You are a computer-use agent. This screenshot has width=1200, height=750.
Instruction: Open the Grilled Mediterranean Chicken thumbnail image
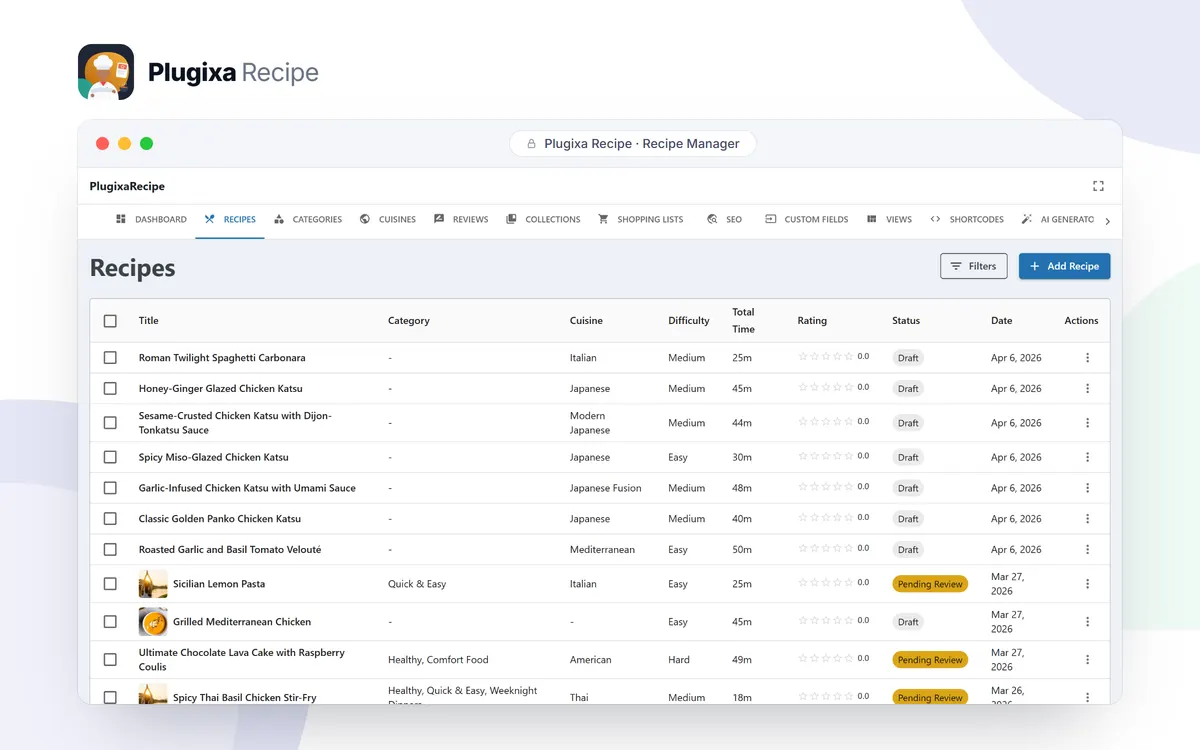[153, 622]
